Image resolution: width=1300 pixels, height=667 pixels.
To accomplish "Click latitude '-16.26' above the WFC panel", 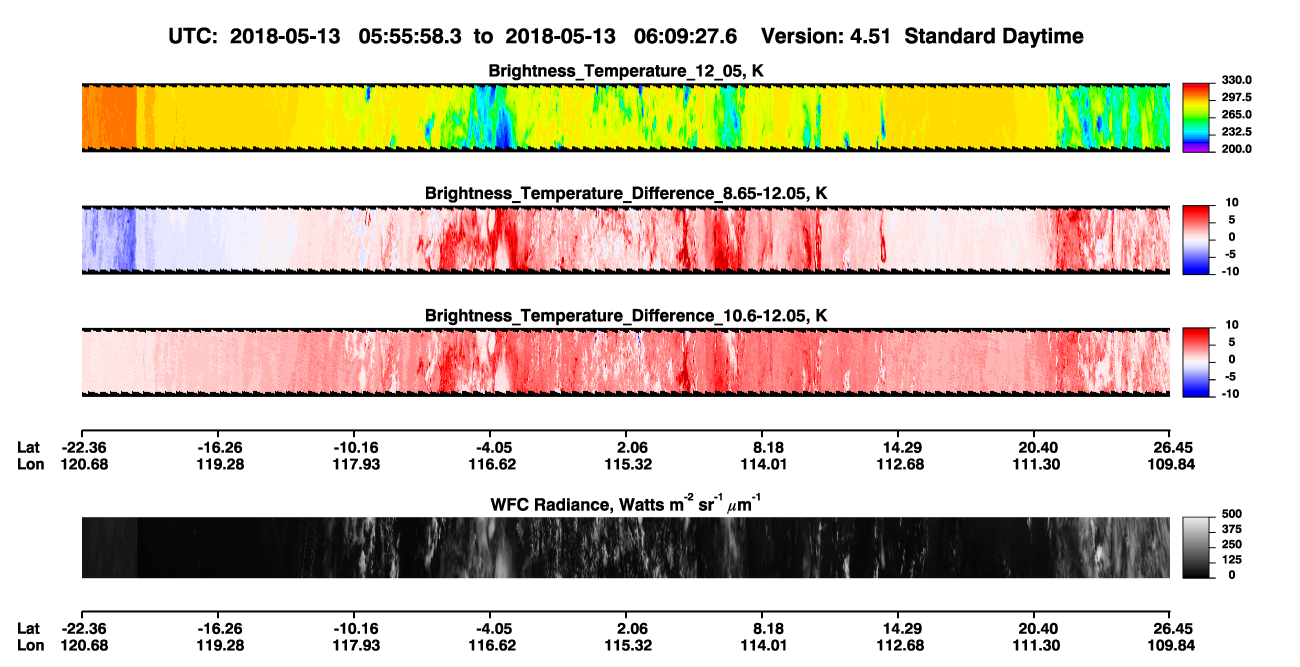I will click(218, 448).
